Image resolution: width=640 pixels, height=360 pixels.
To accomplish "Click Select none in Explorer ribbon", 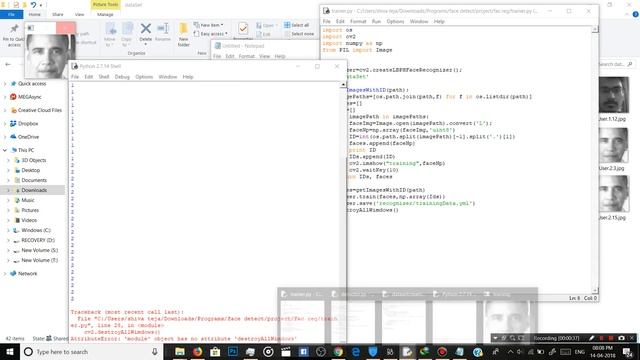I will (x=298, y=34).
